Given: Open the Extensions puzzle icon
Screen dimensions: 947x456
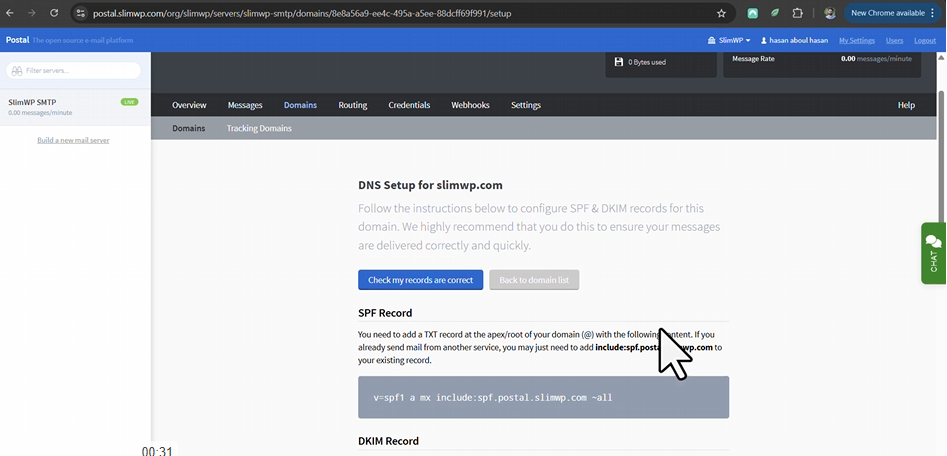Looking at the screenshot, I should tap(797, 13).
